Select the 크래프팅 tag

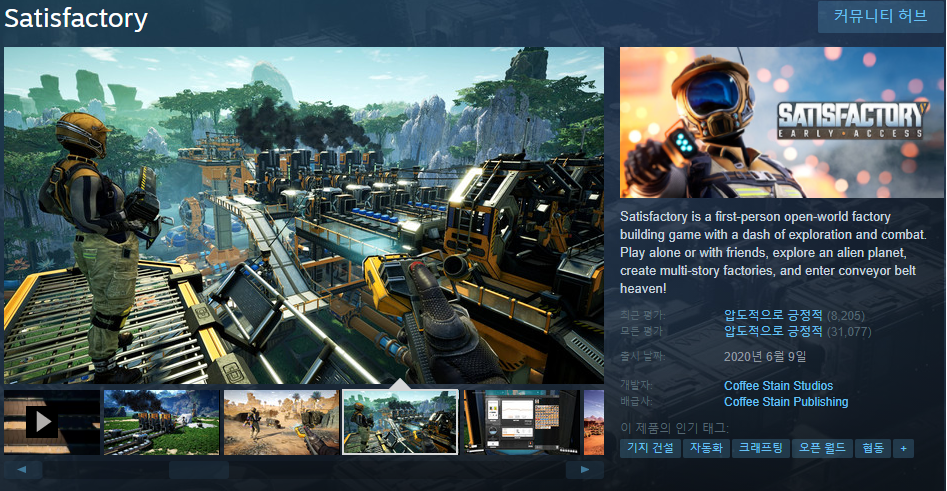[x=761, y=448]
